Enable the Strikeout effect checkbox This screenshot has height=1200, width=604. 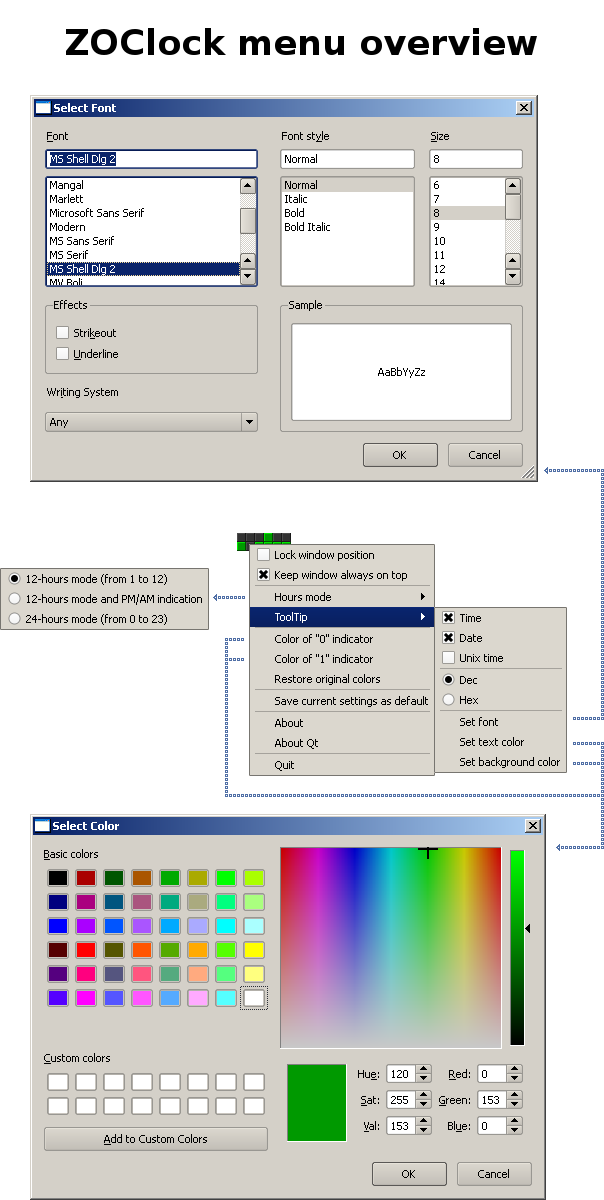63,333
